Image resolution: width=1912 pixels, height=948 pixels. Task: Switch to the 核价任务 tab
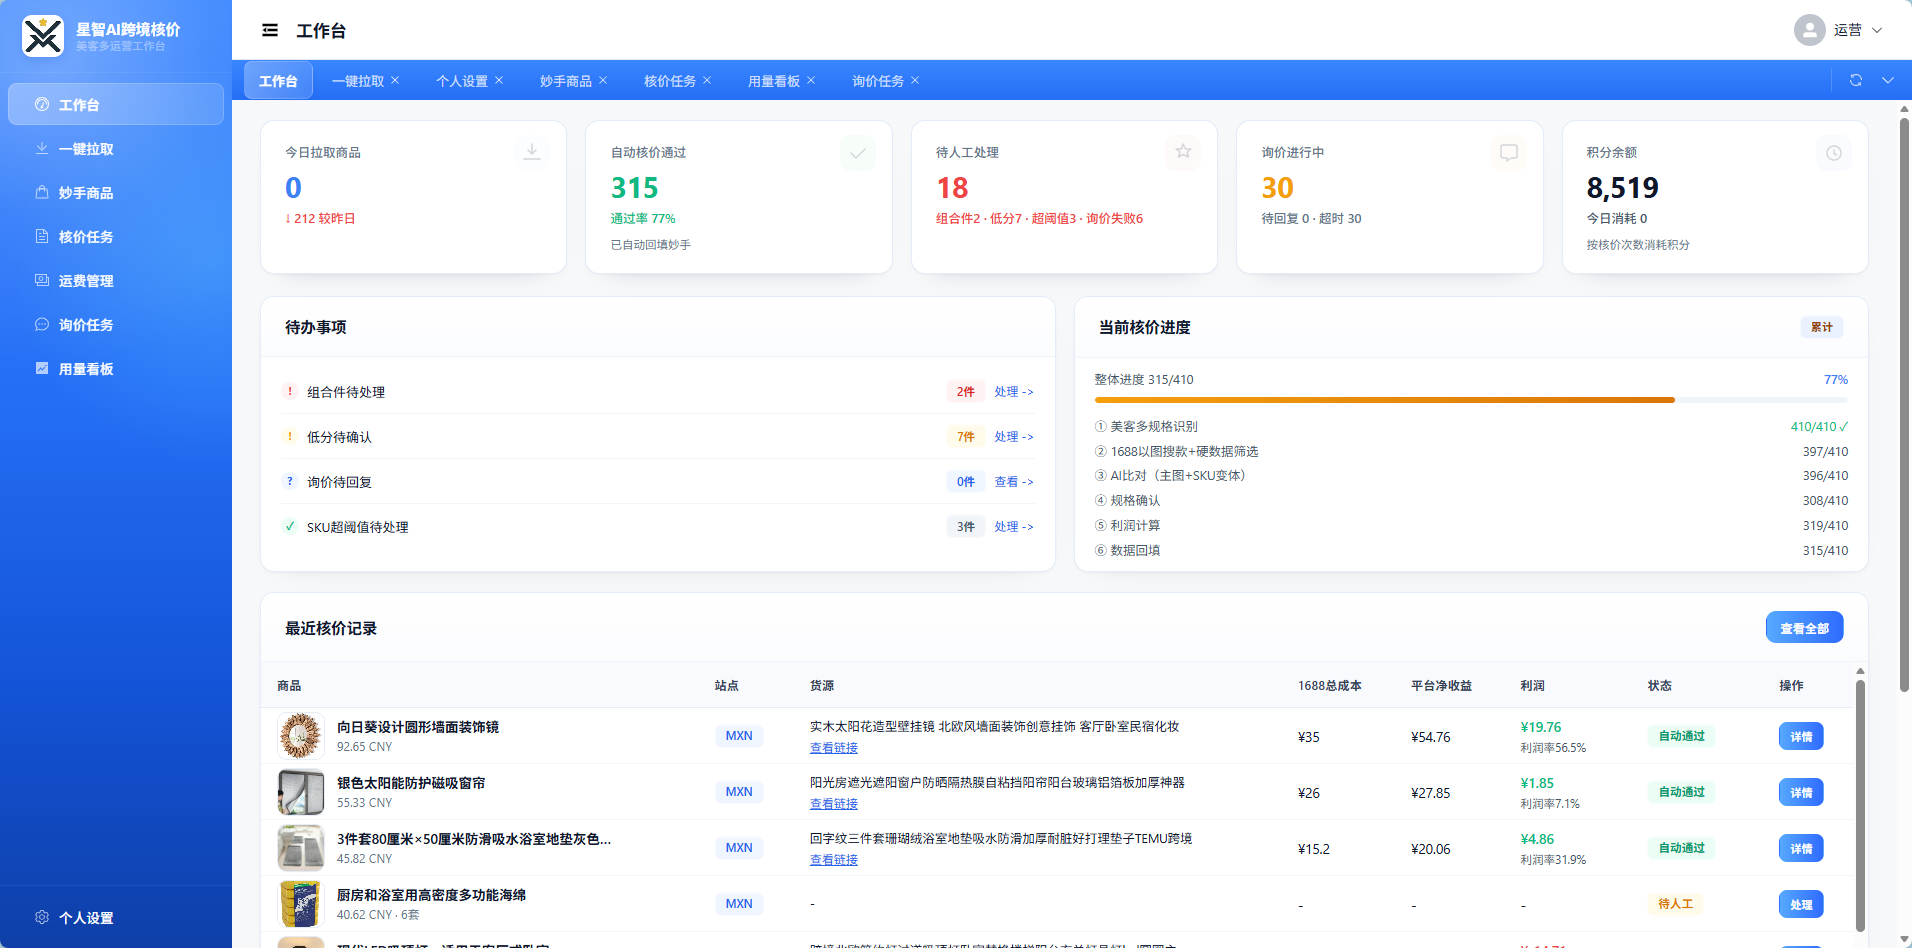point(670,81)
